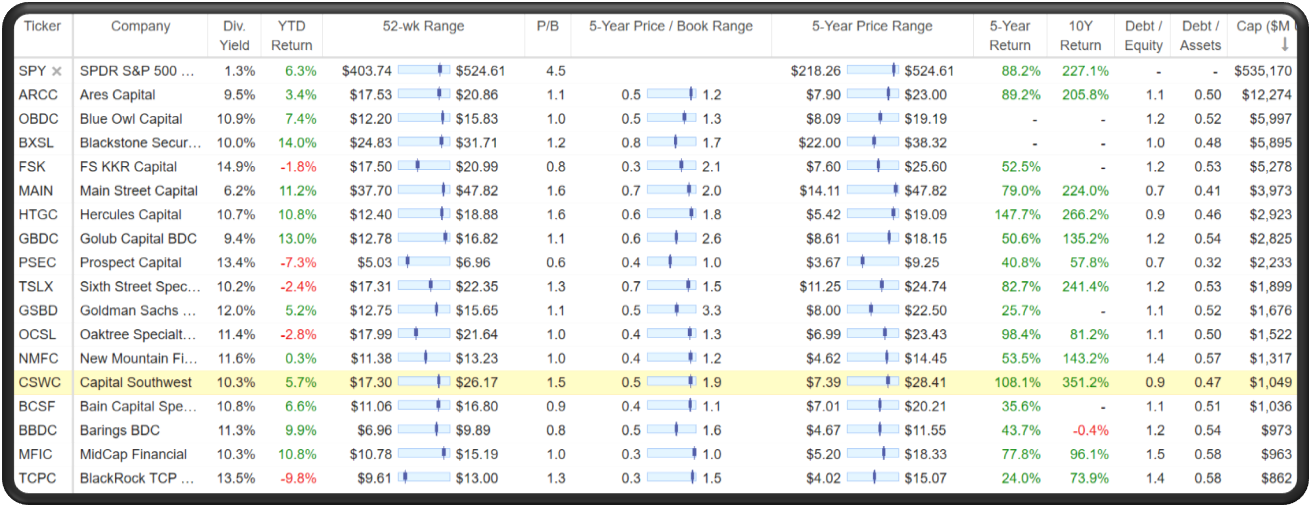The height and width of the screenshot is (507, 1311).
Task: Select the GBDC ticker cell
Action: (40, 239)
